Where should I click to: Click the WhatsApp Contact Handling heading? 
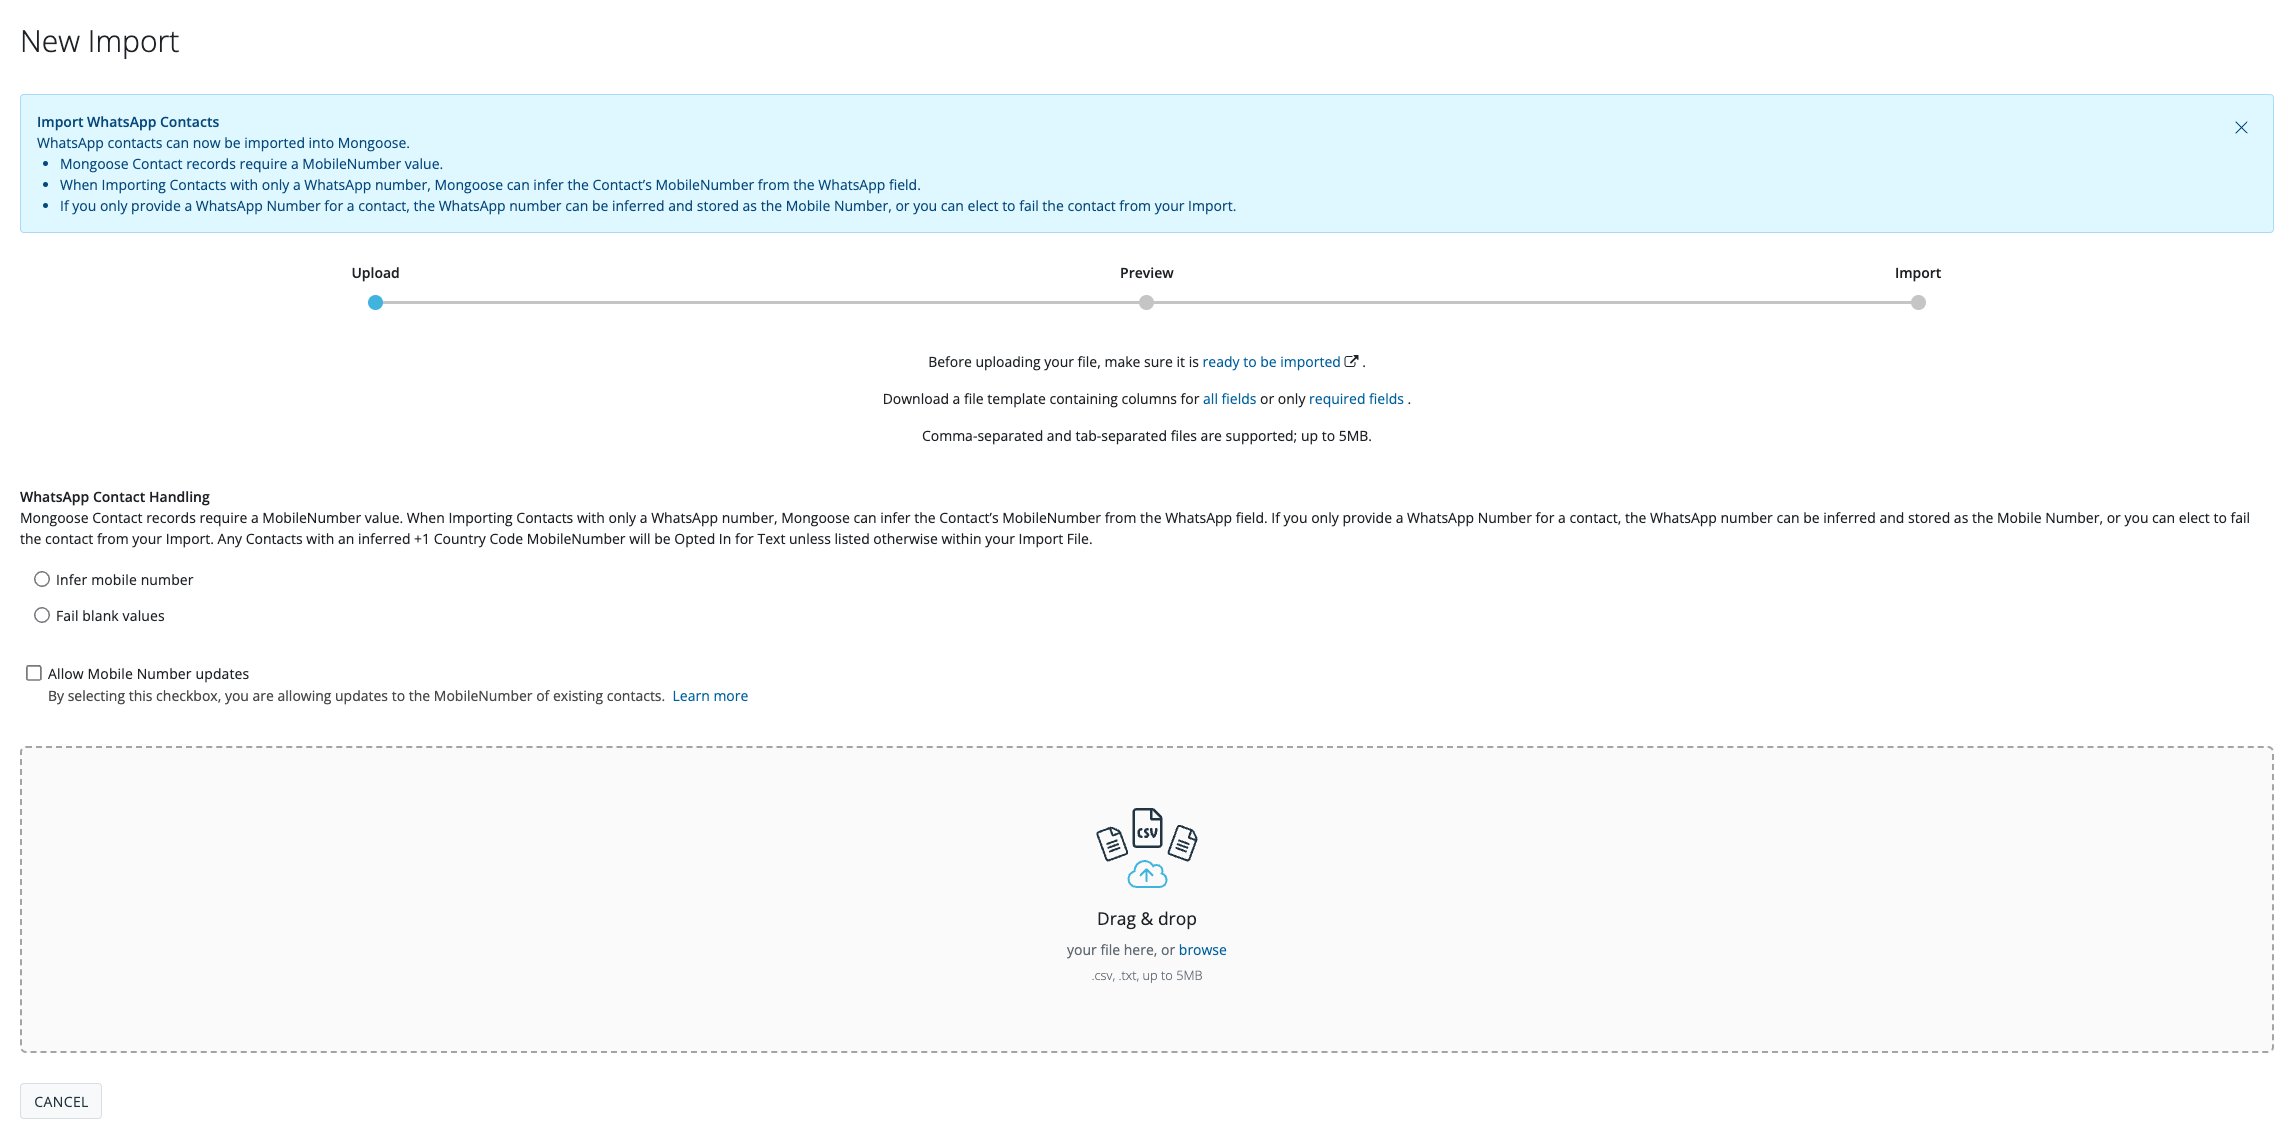pos(115,497)
